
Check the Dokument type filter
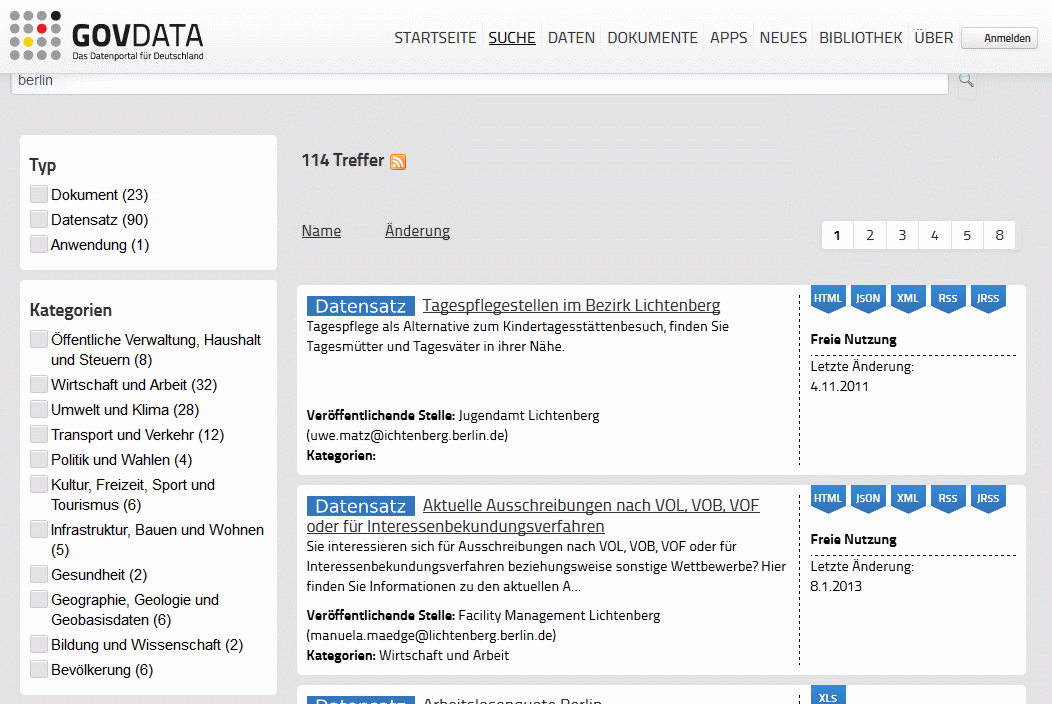click(39, 194)
